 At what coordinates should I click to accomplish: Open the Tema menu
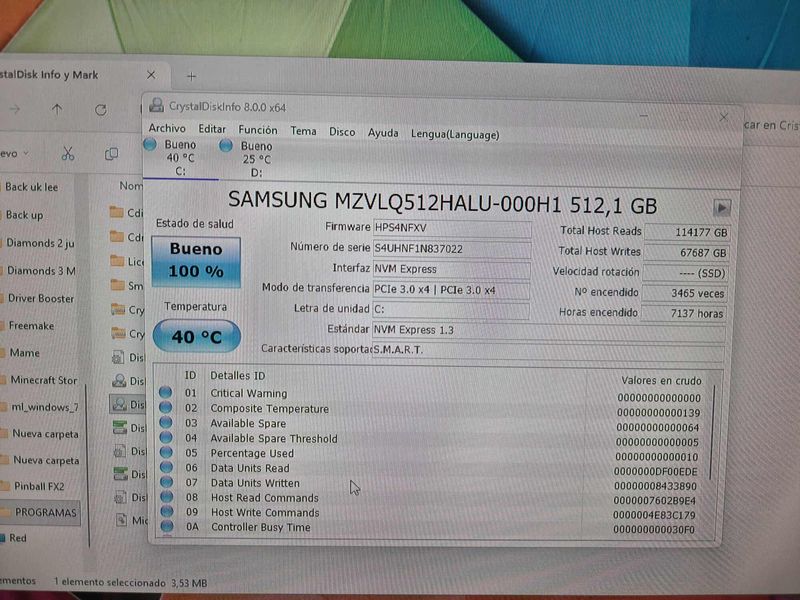point(303,131)
